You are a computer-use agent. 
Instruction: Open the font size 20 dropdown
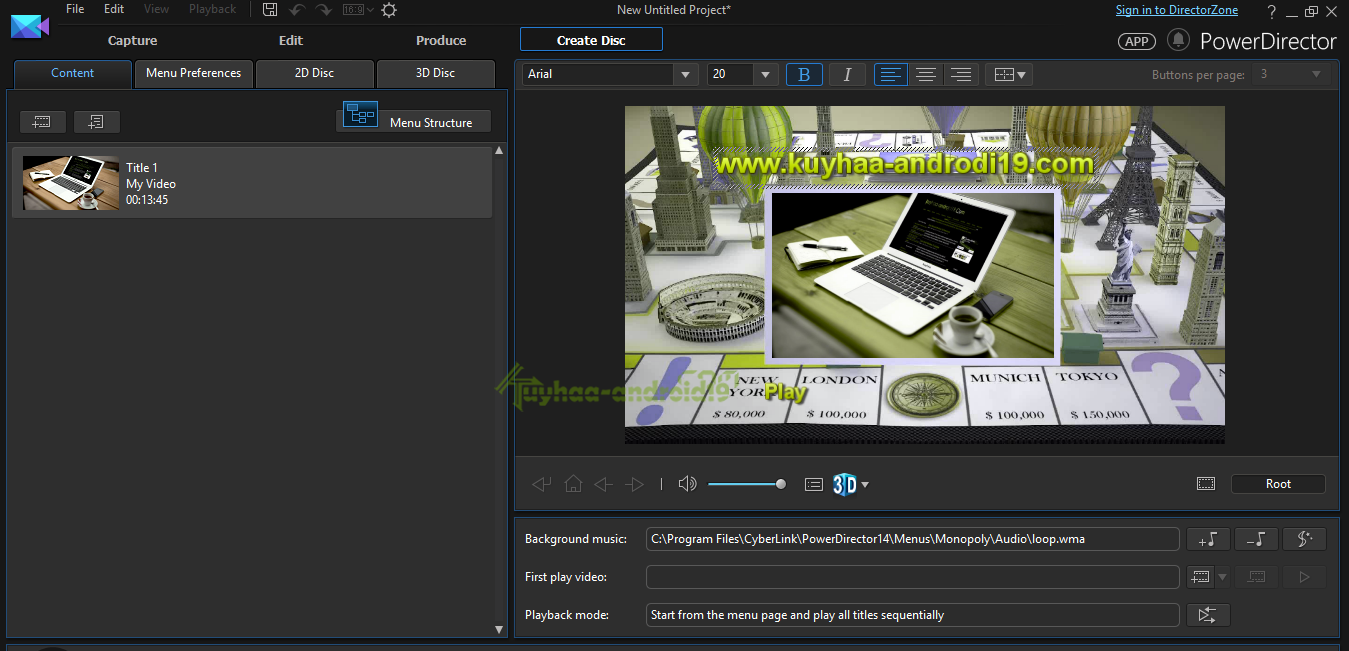pyautogui.click(x=766, y=74)
